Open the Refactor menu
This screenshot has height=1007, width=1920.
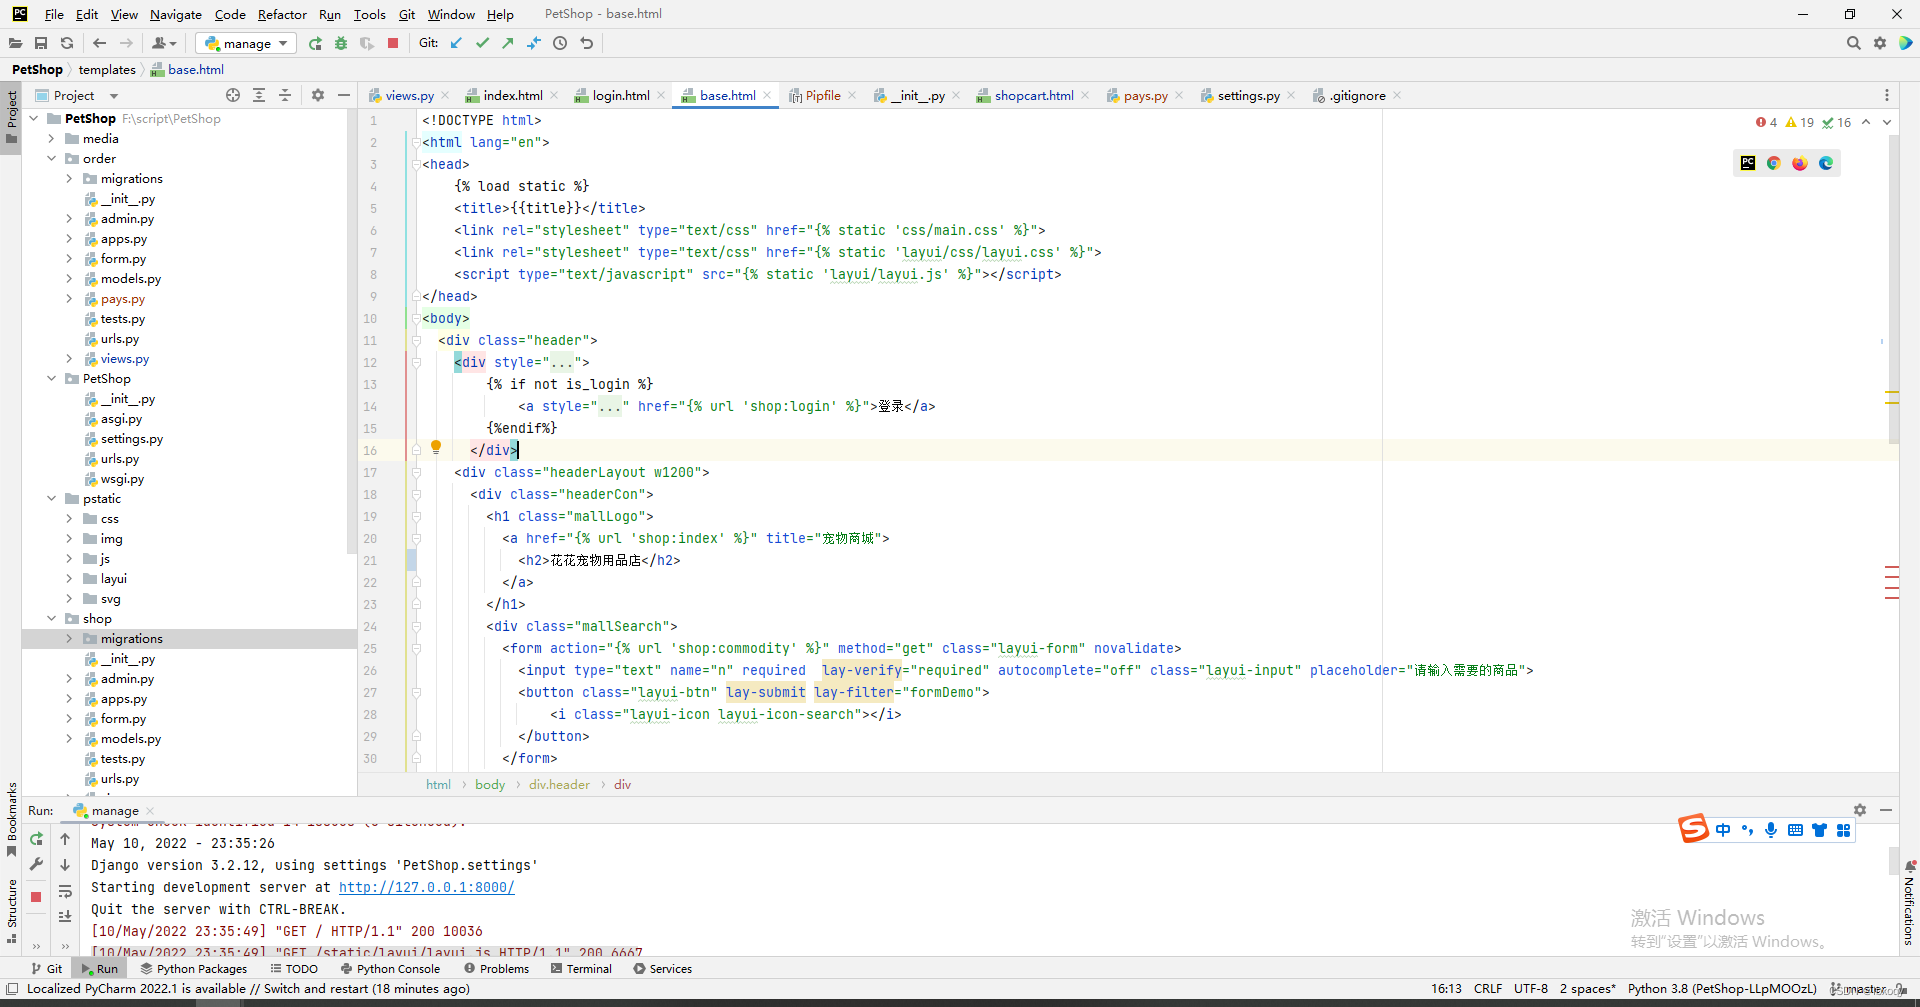(x=282, y=14)
